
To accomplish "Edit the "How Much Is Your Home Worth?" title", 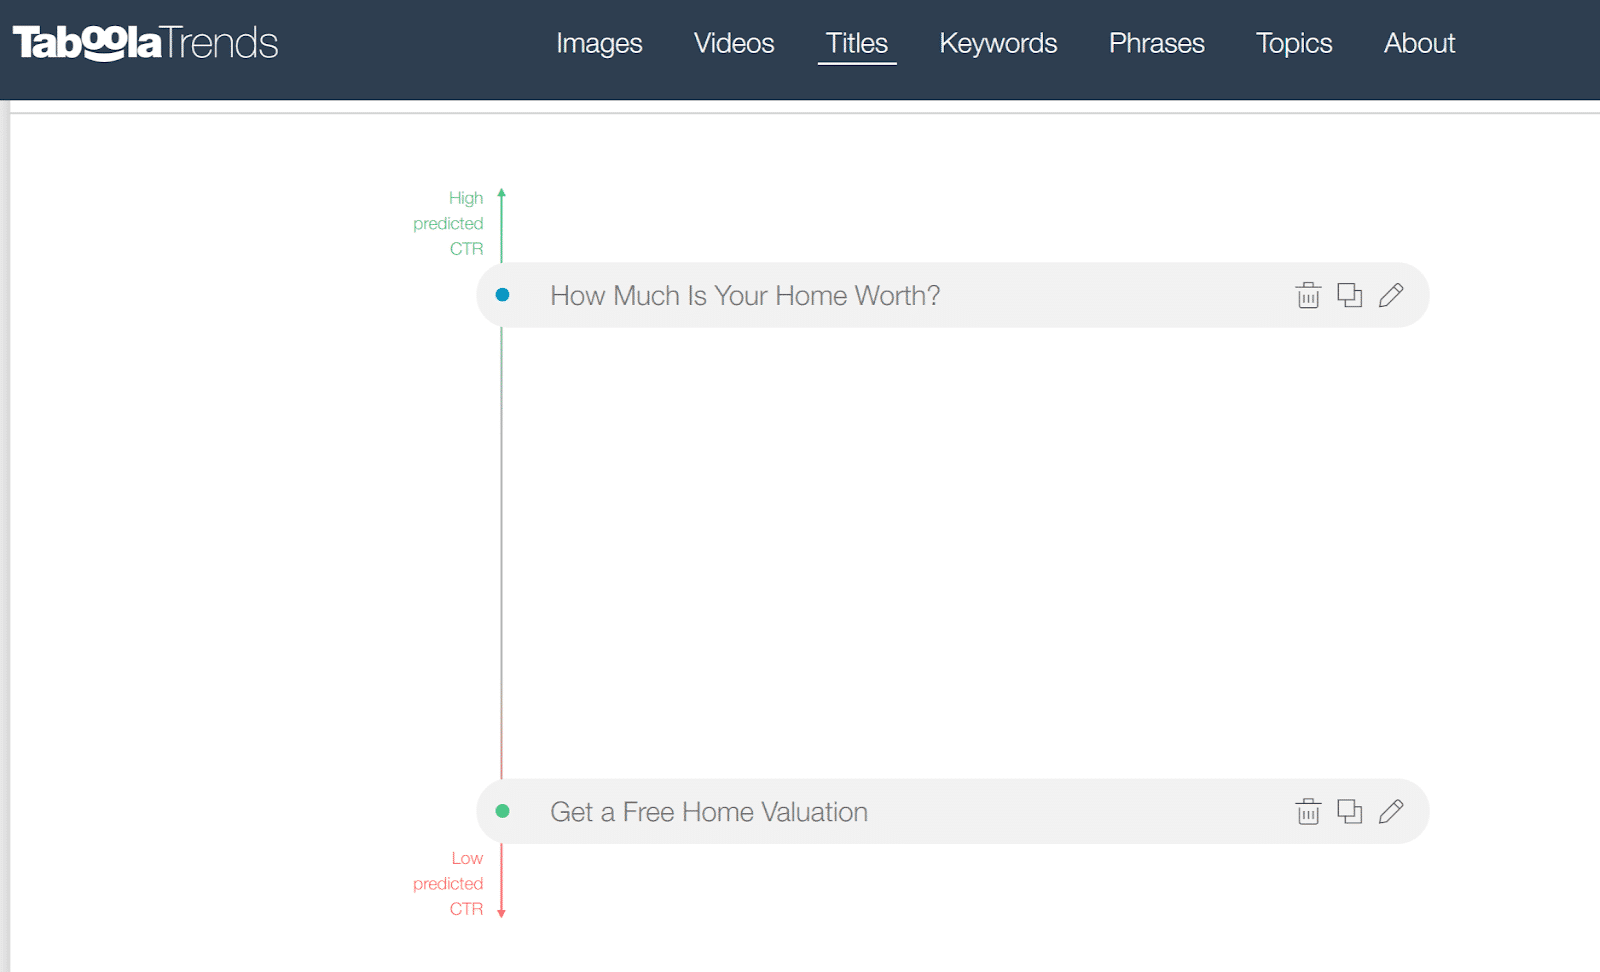I will click(x=1391, y=295).
